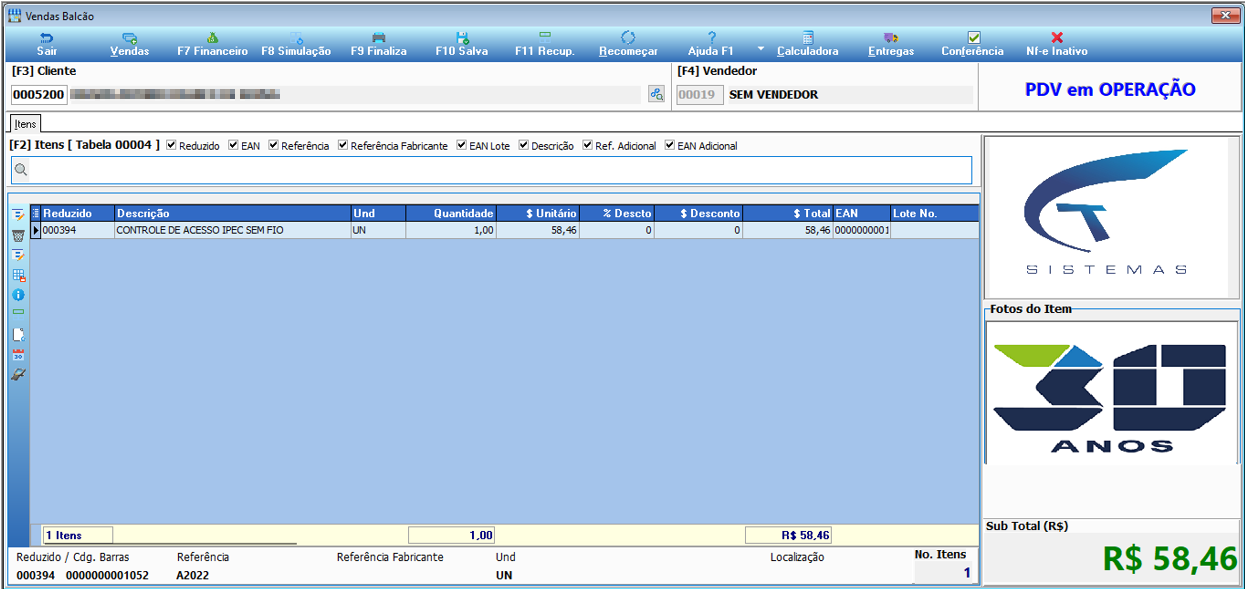Finalize sale with F9 Finaliza
The image size is (1245, 589).
(x=379, y=44)
